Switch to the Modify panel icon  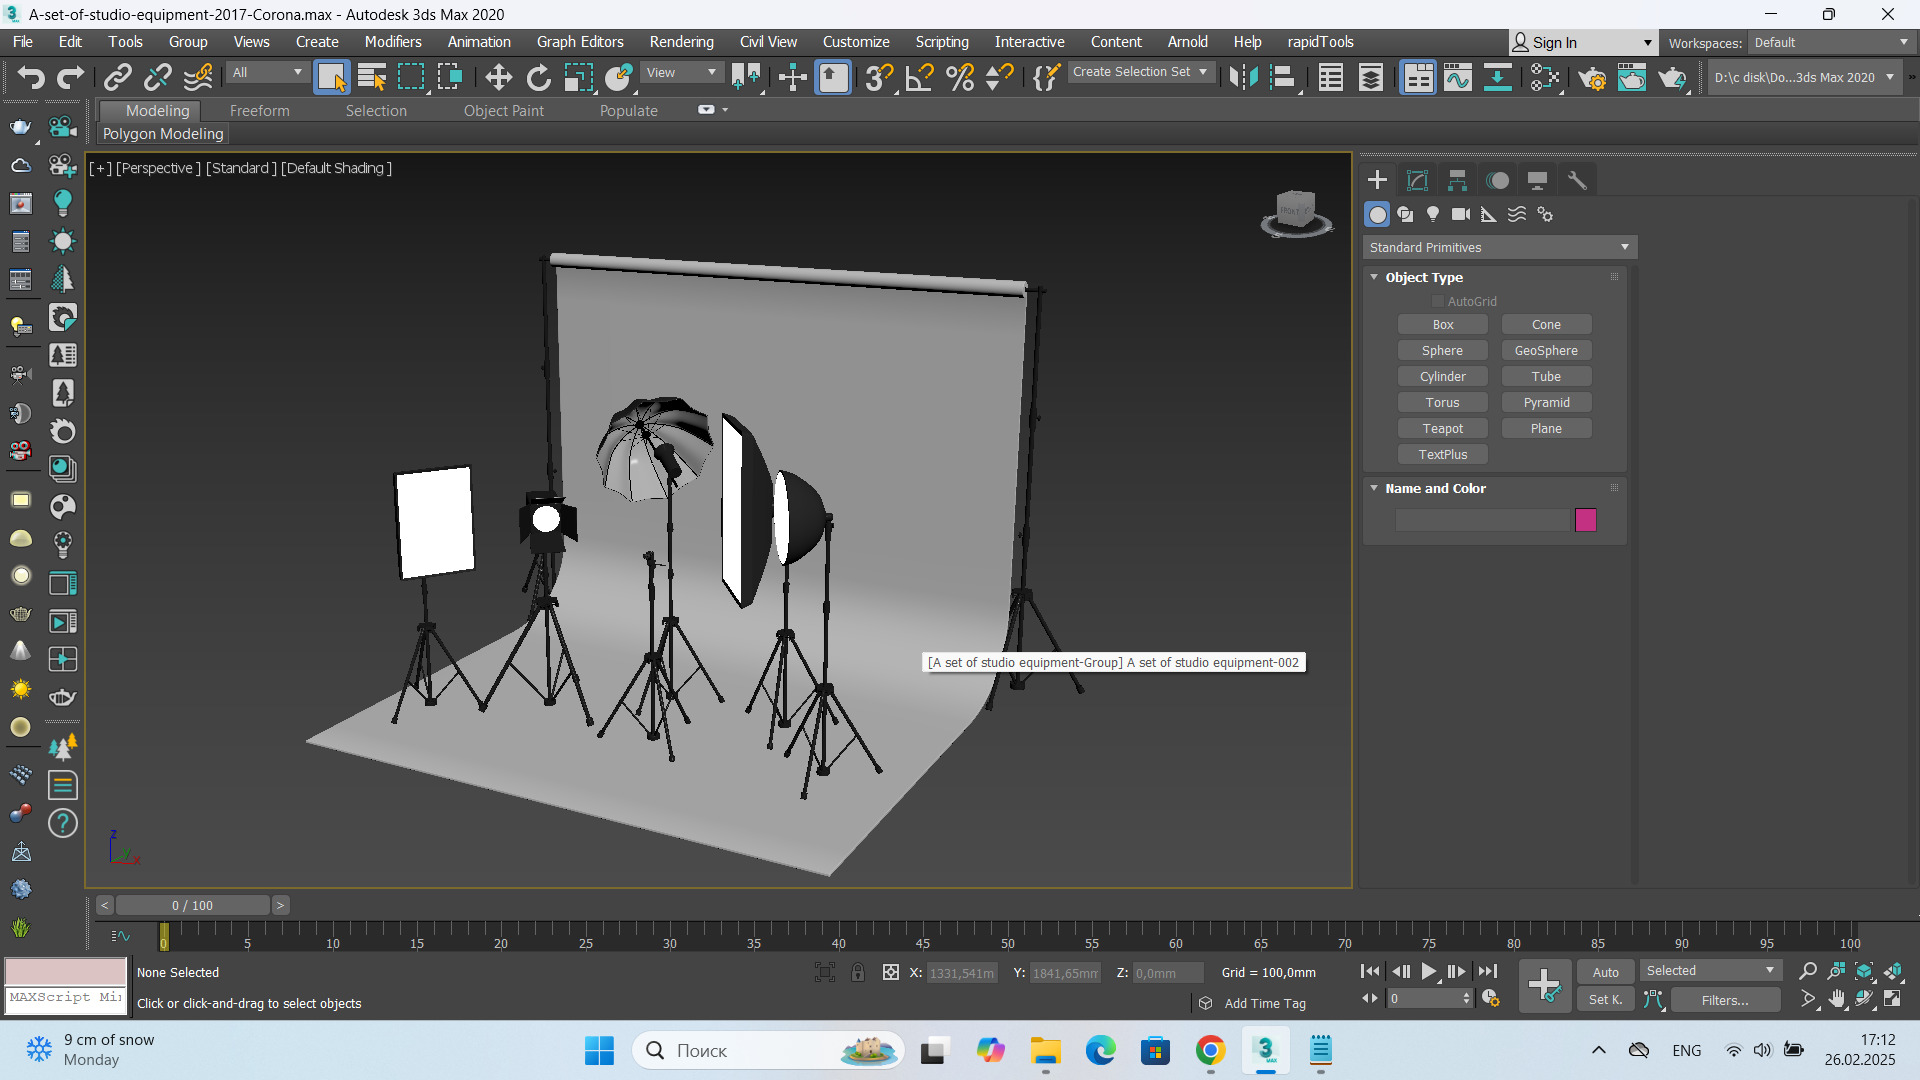[x=1417, y=180]
